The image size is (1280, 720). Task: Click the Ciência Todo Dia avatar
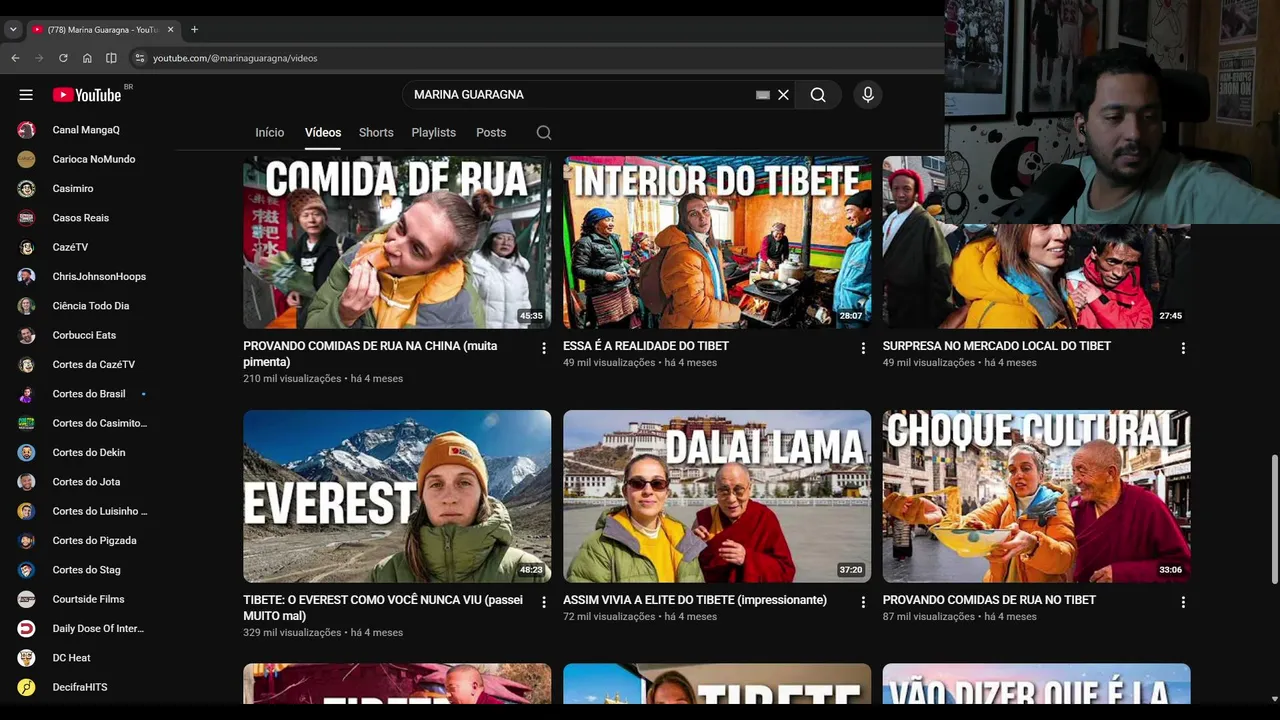(27, 306)
